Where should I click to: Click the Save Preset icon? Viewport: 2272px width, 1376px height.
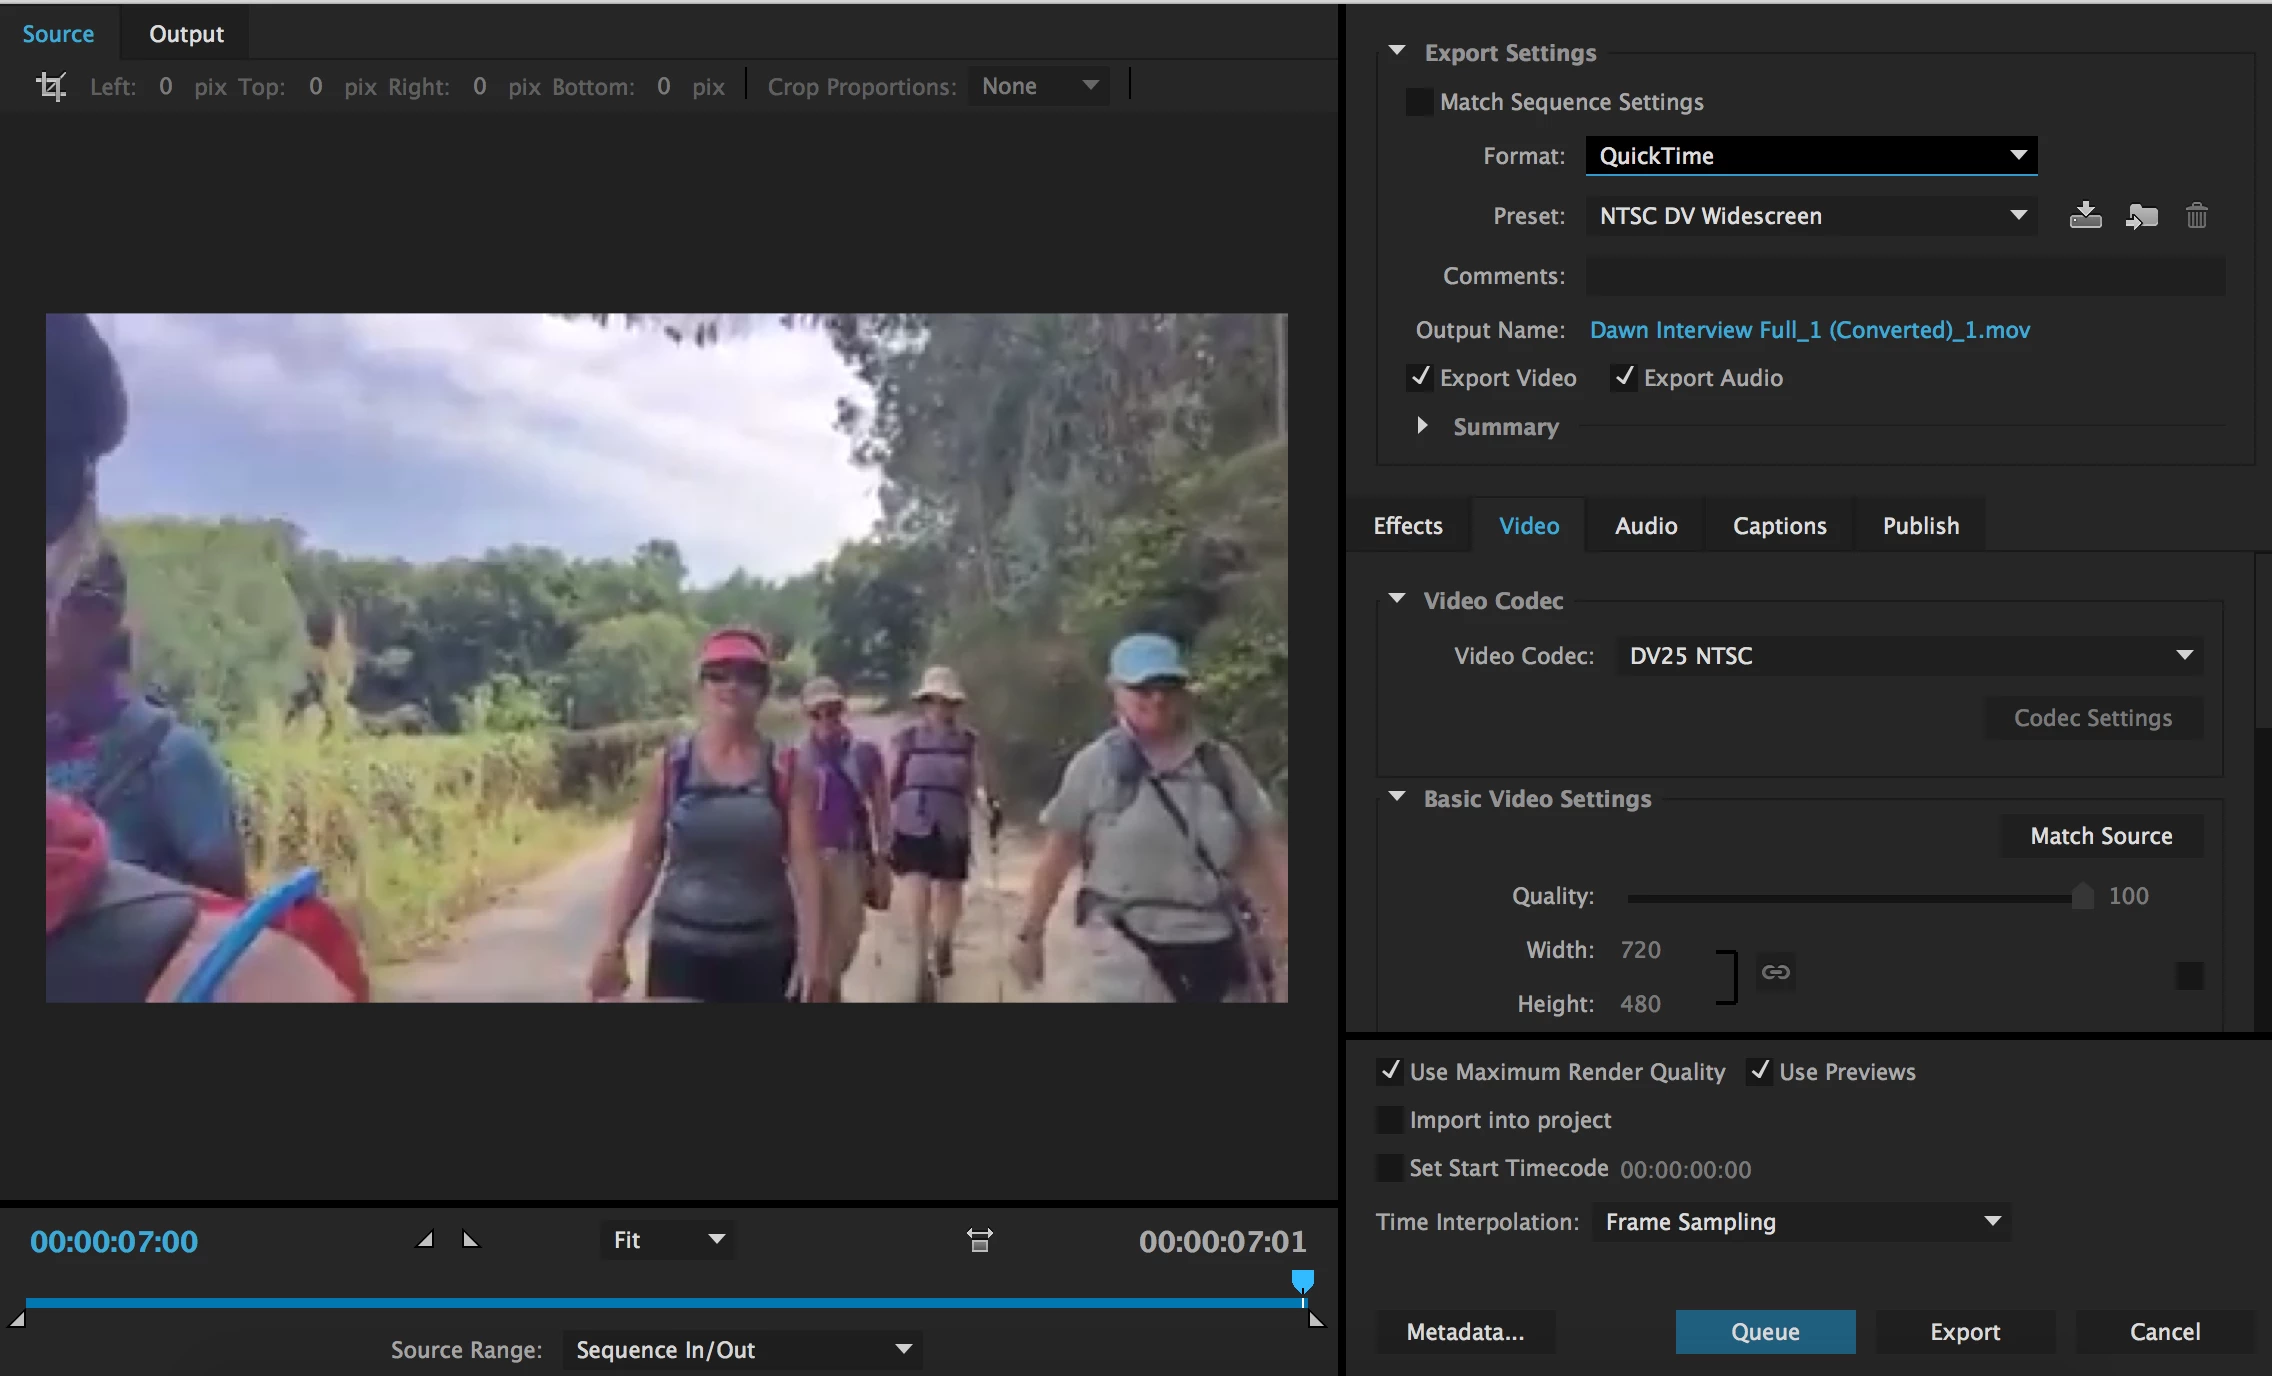pos(2085,216)
